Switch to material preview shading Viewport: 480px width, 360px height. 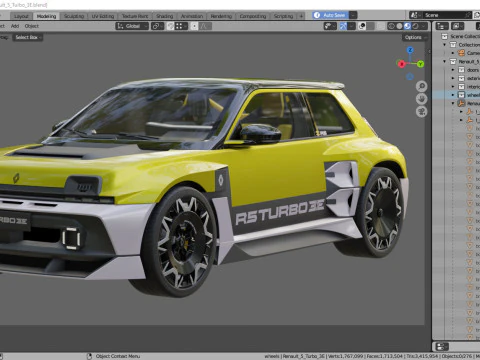(x=407, y=26)
